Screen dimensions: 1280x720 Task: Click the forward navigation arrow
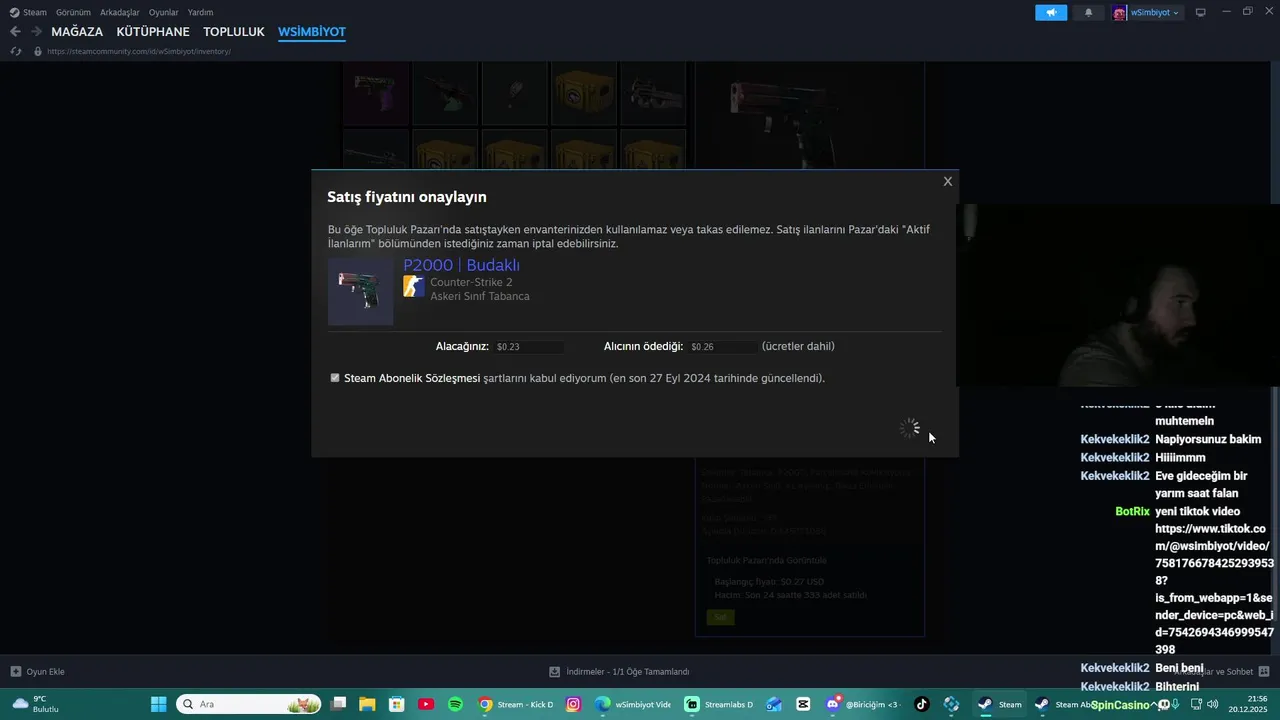click(36, 32)
